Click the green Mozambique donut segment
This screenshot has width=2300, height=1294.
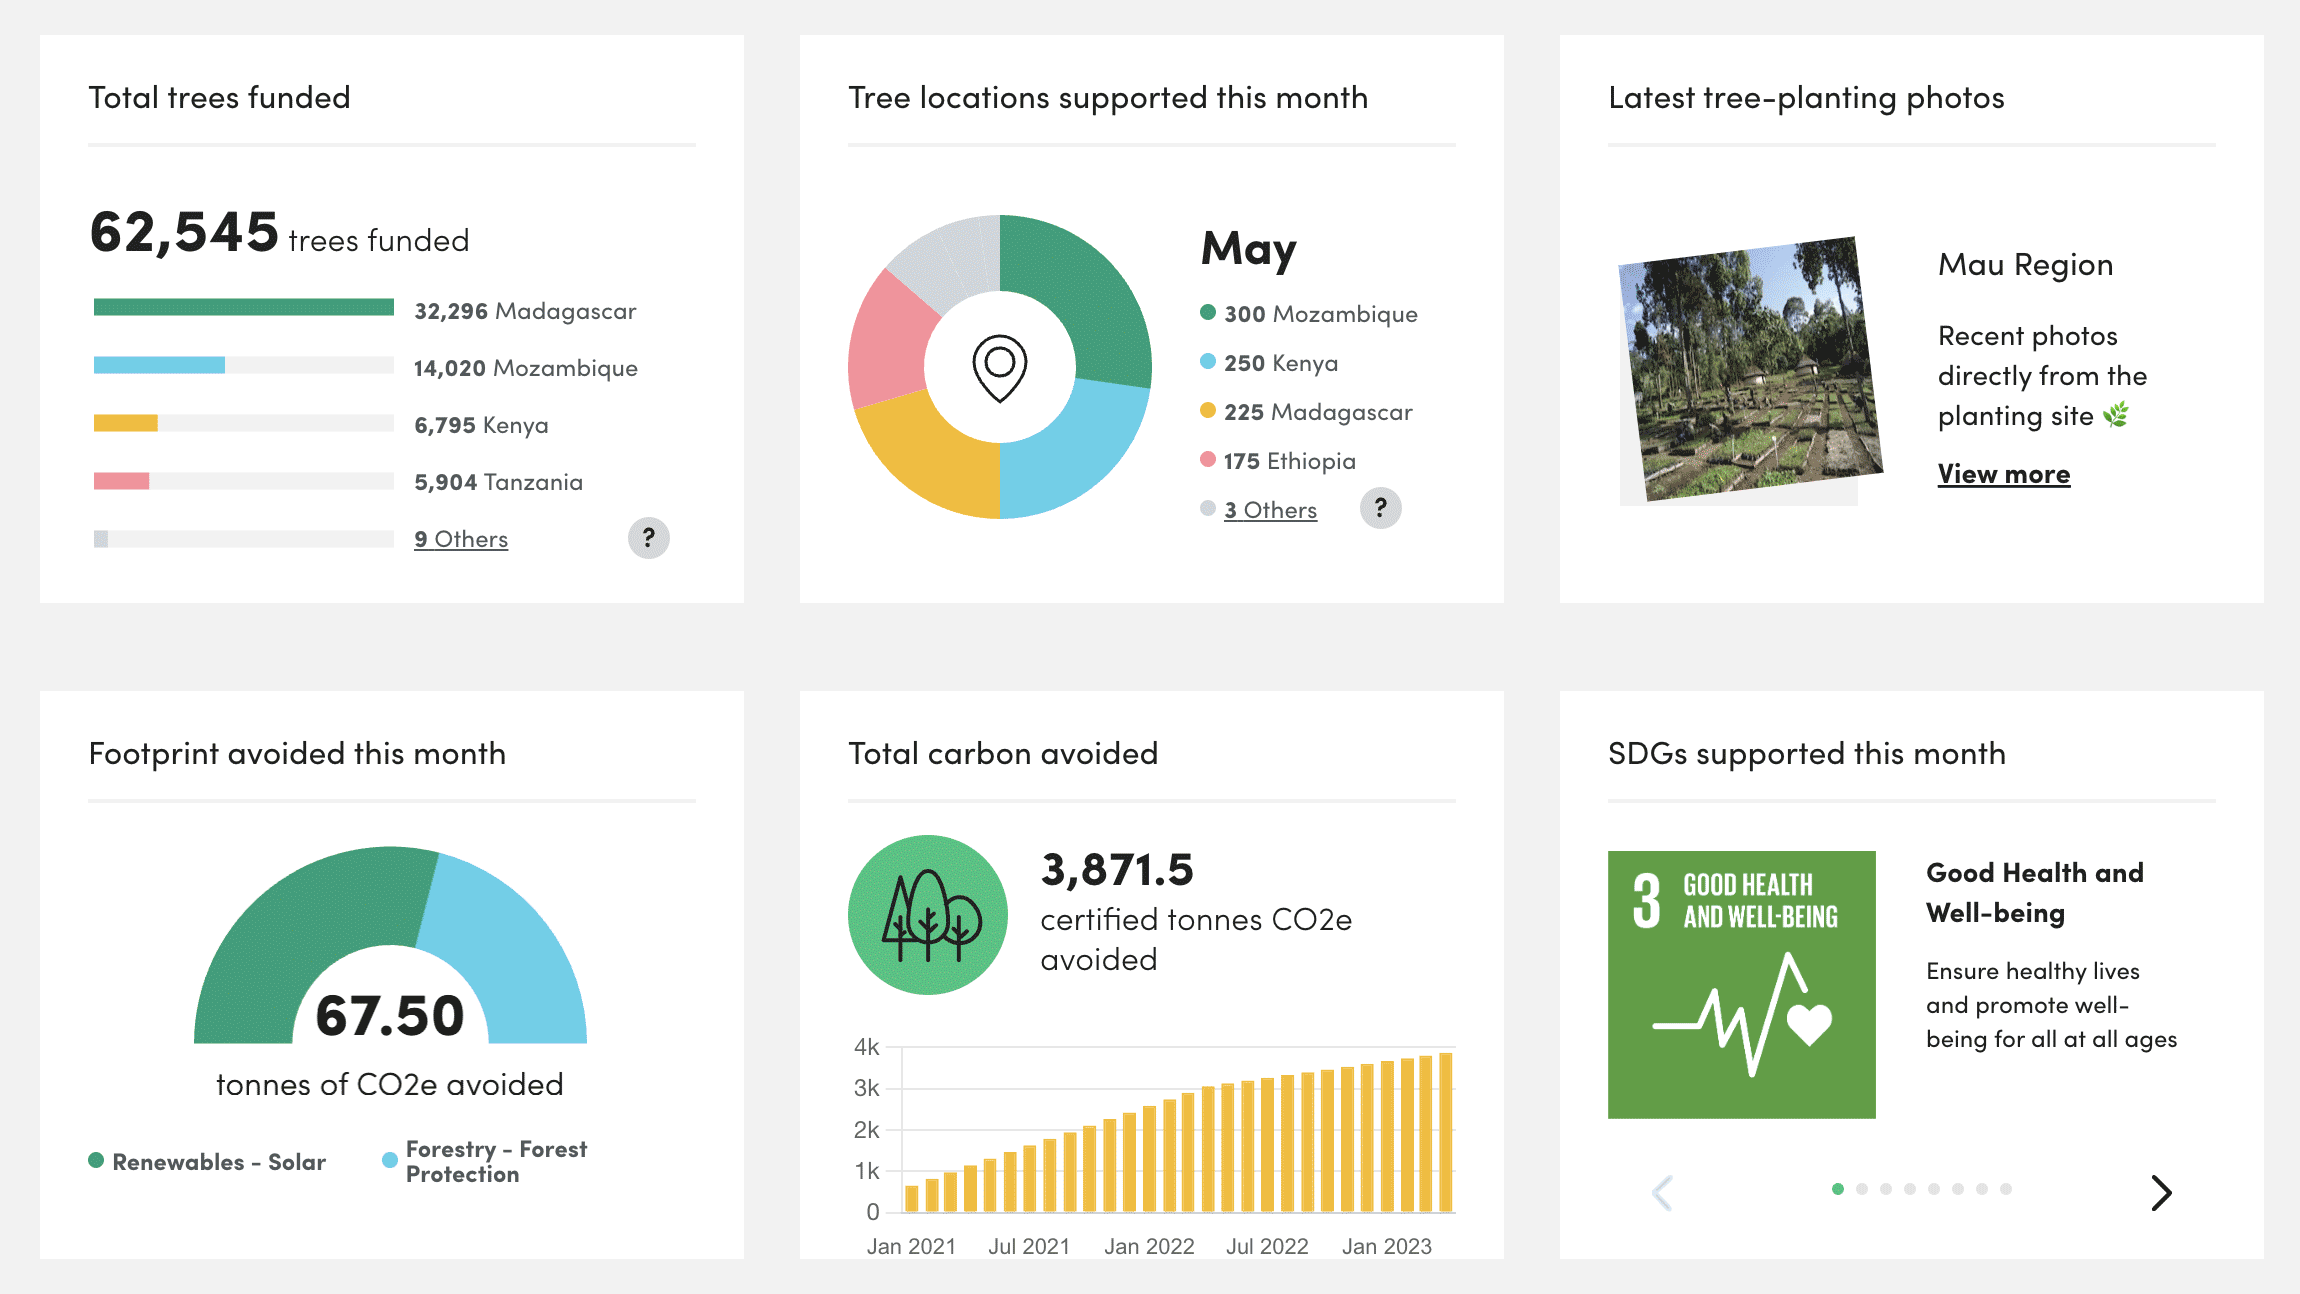pos(1085,290)
